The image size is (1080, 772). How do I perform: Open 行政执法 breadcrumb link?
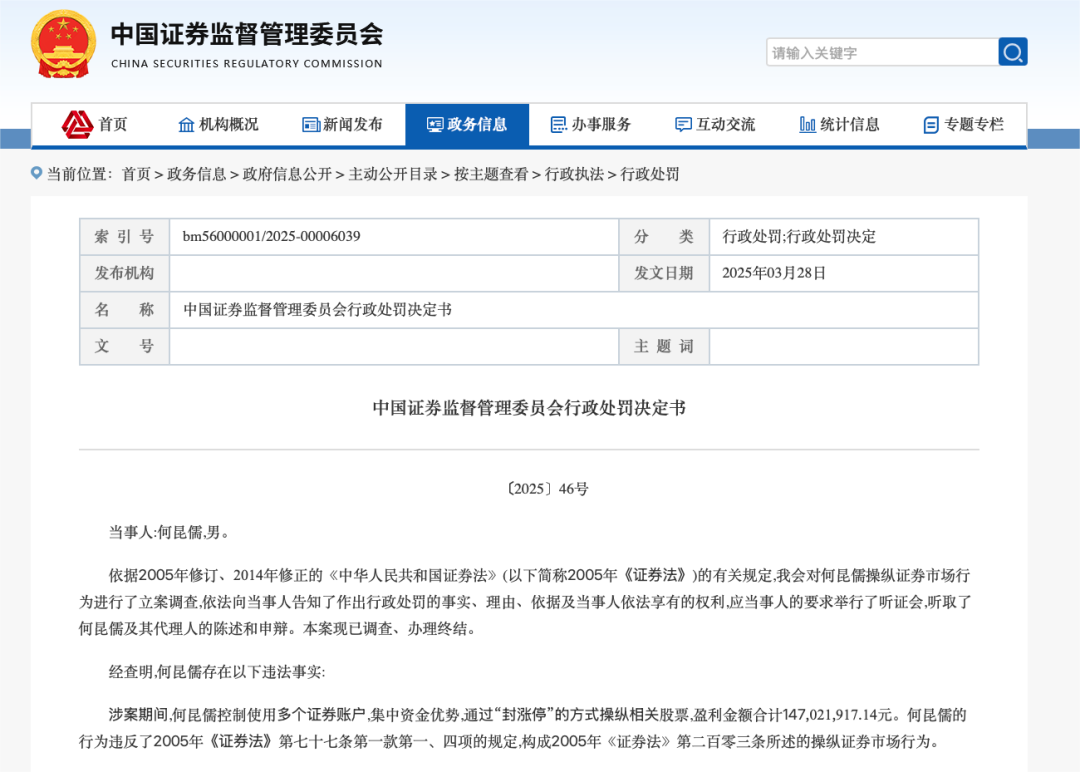click(x=574, y=174)
